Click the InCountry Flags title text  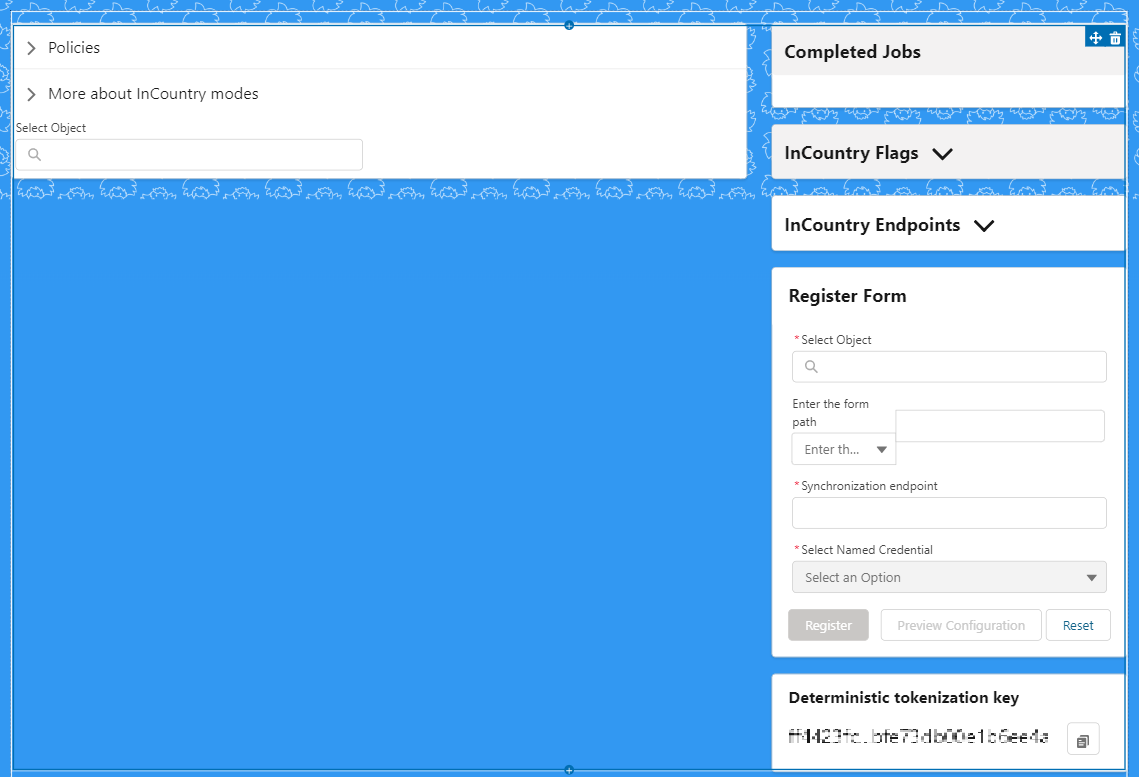click(851, 153)
